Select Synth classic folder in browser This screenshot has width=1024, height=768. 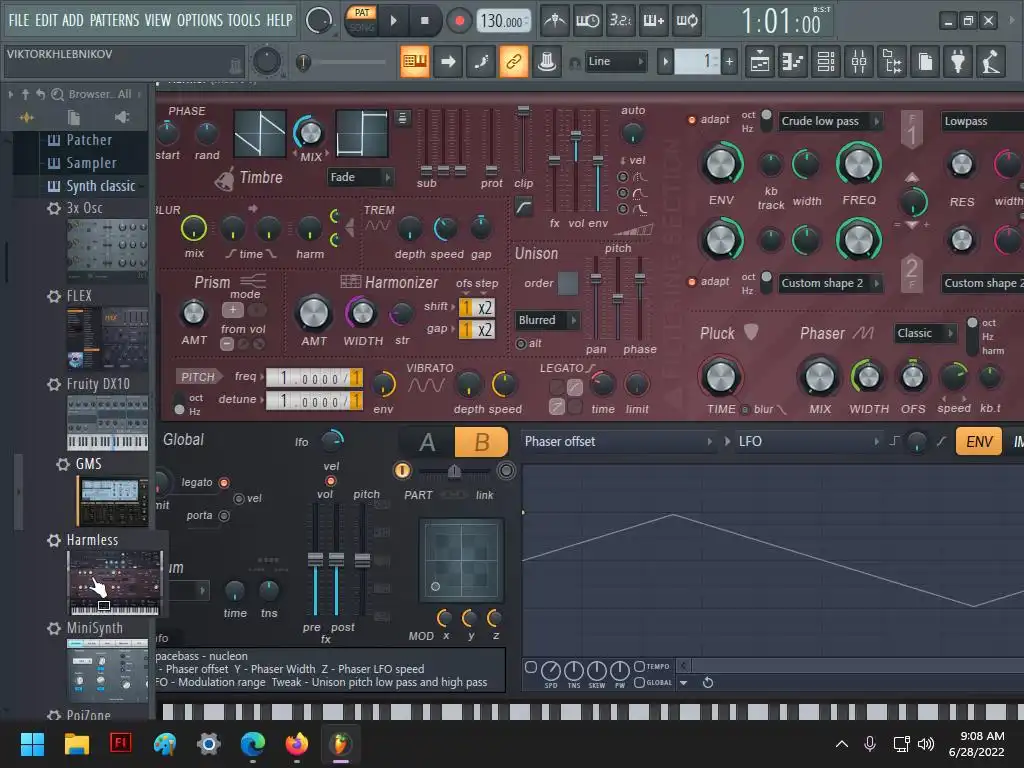pyautogui.click(x=101, y=185)
